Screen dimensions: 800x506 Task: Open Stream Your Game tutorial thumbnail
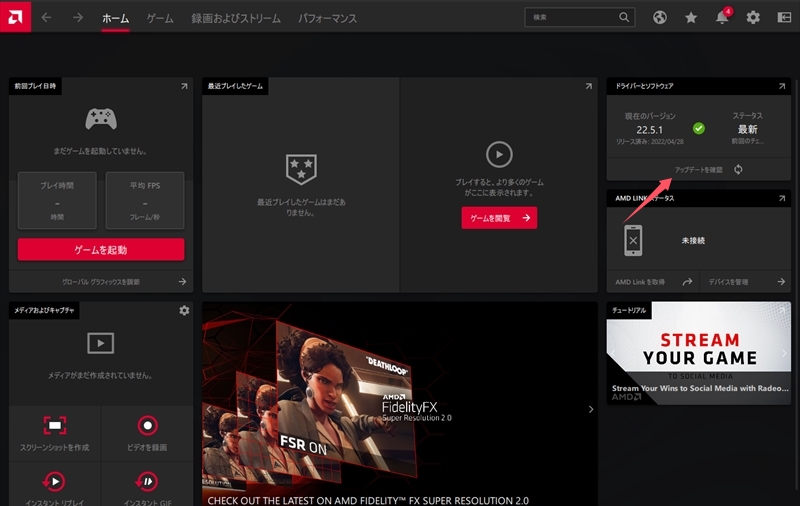(x=699, y=353)
